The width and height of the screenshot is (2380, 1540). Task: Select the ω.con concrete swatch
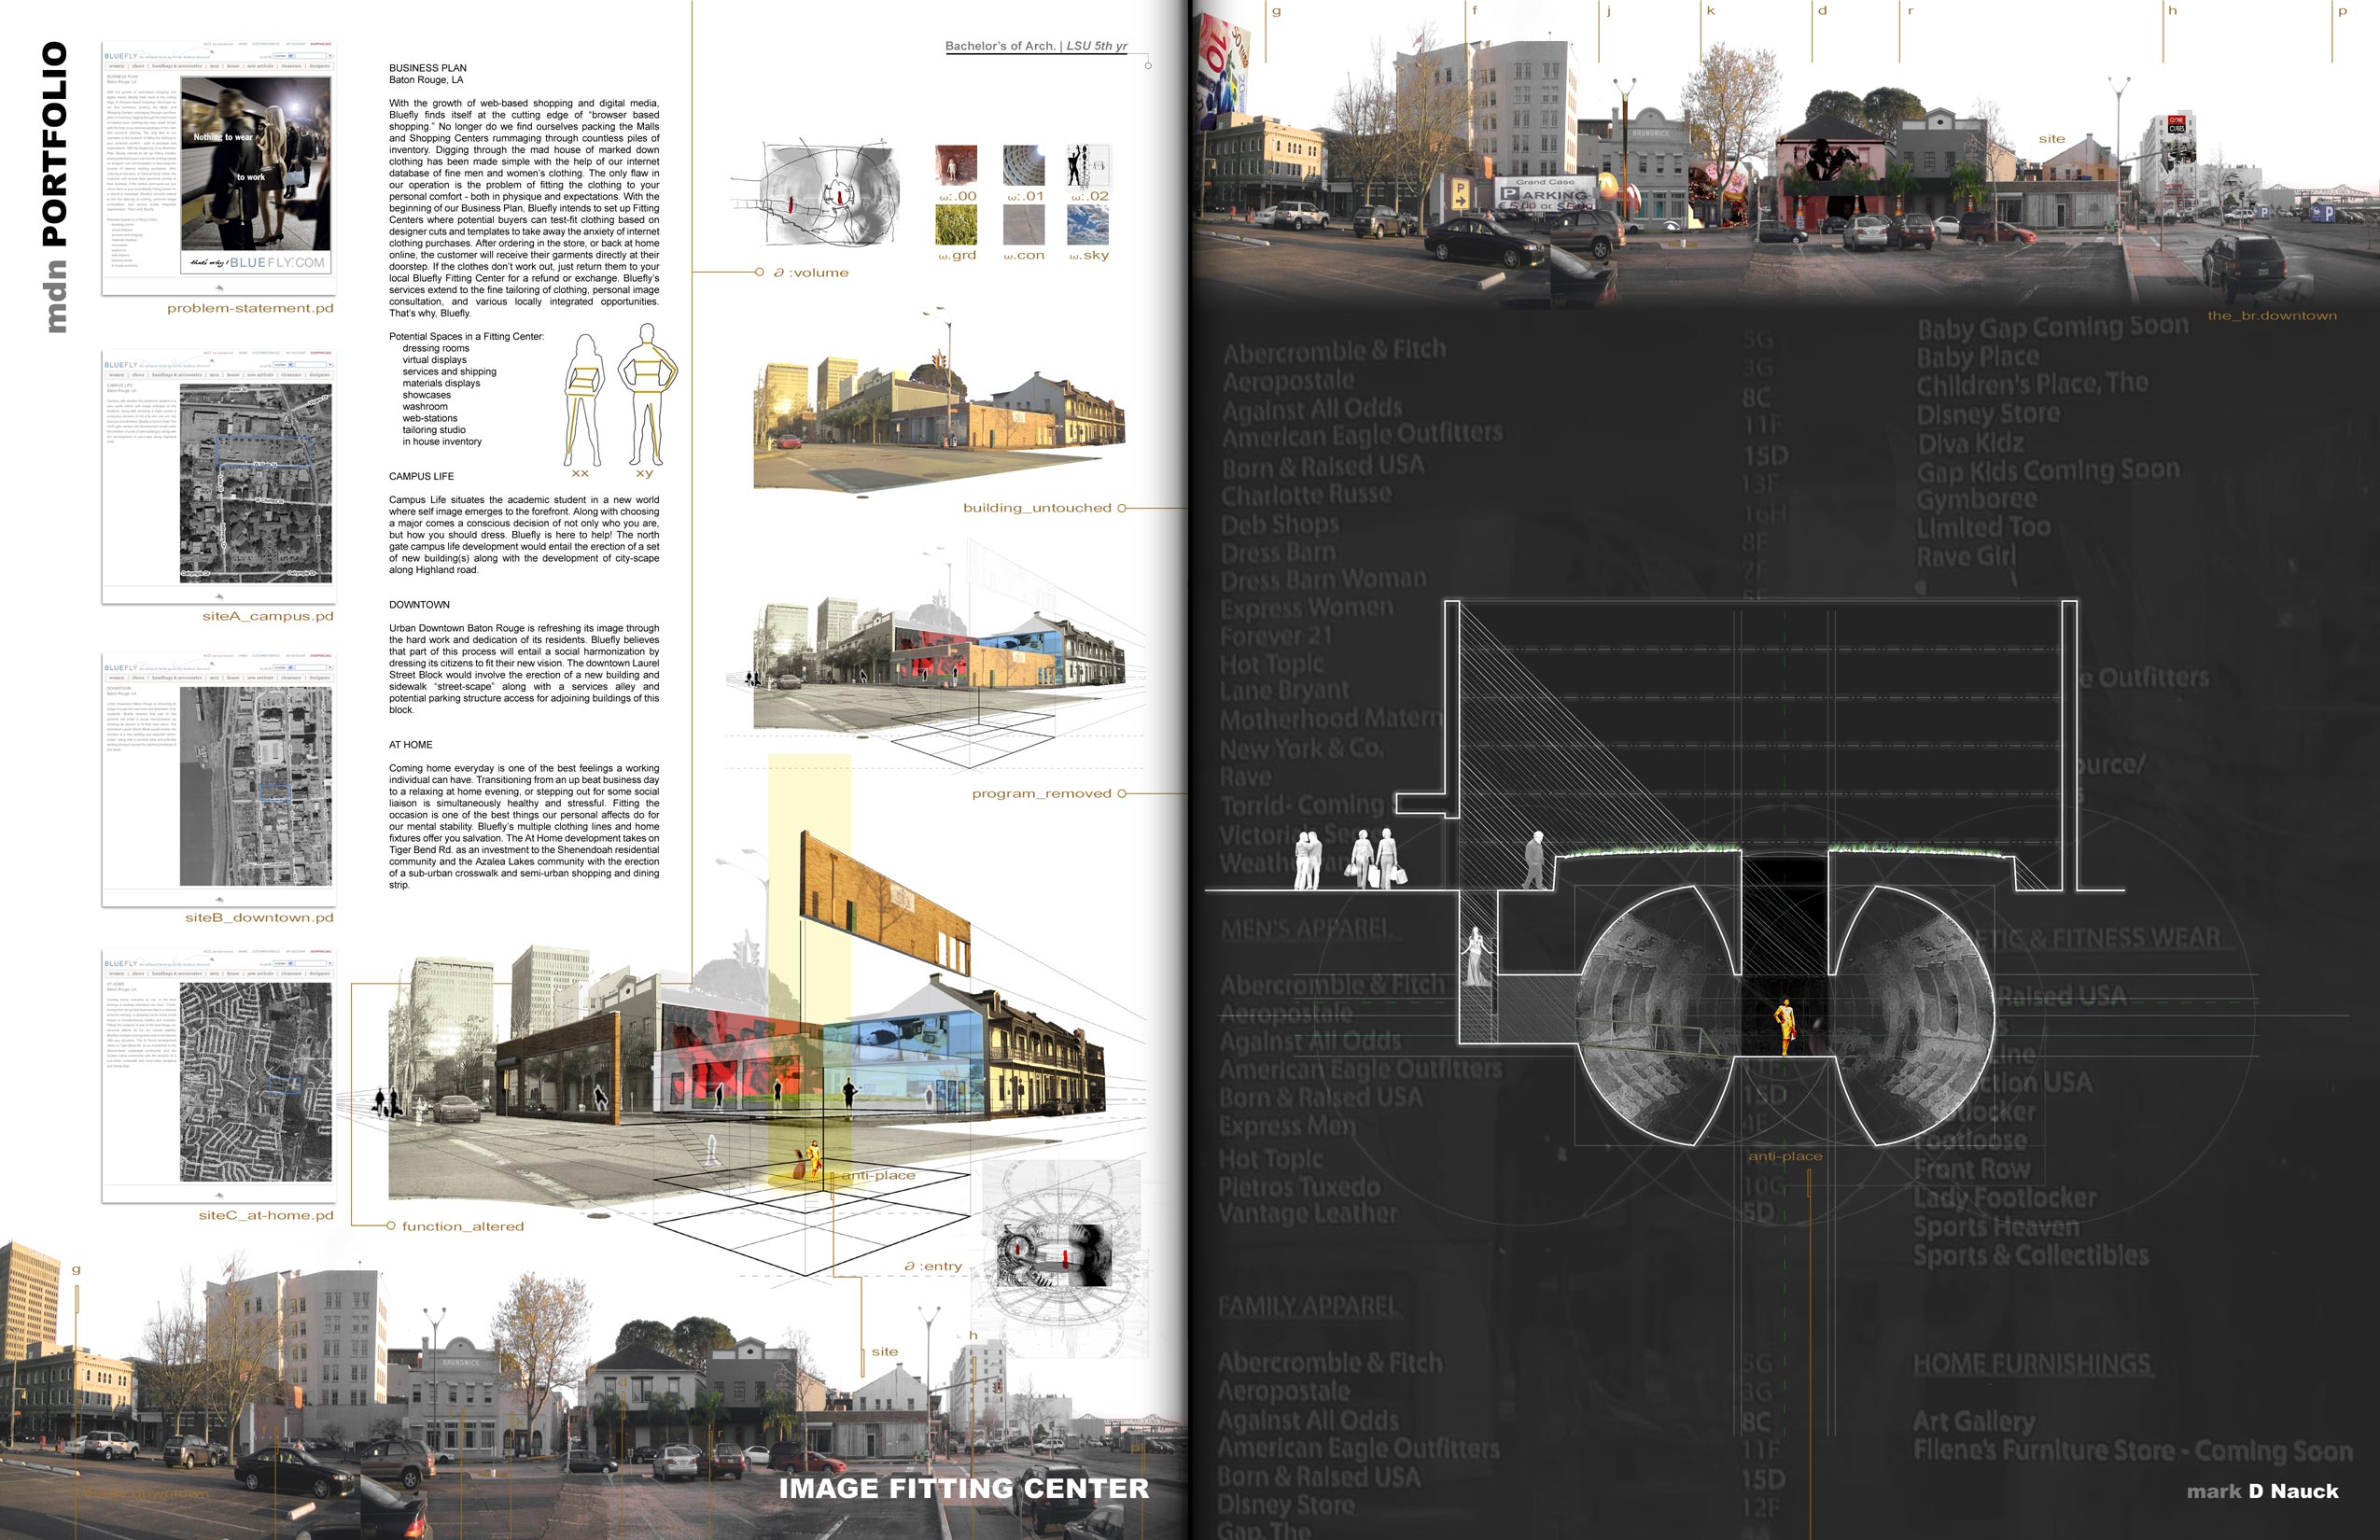coord(1023,225)
